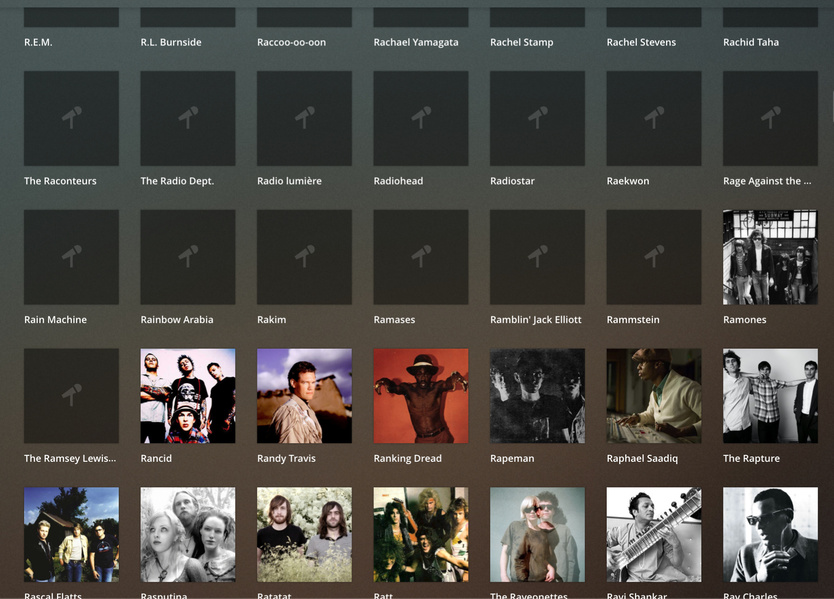
Task: Select the Raekwon artist name
Action: pos(628,181)
